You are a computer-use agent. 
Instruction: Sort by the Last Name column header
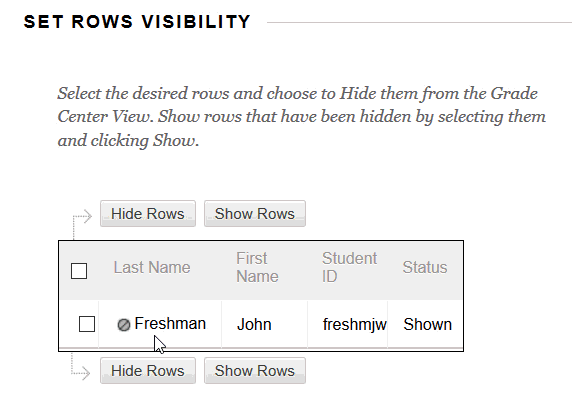click(152, 267)
